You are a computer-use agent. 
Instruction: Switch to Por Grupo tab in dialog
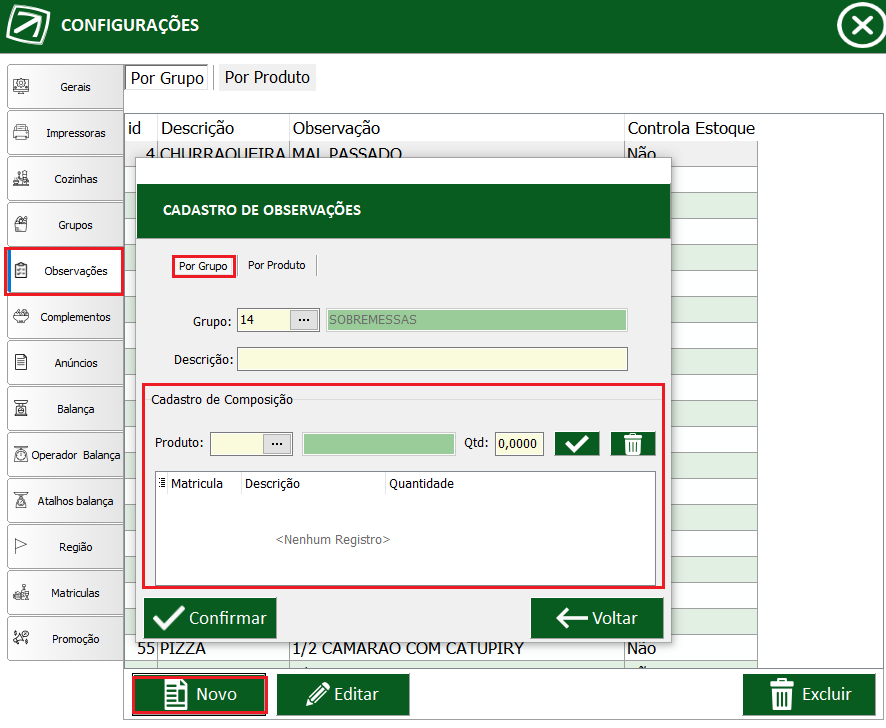click(203, 266)
